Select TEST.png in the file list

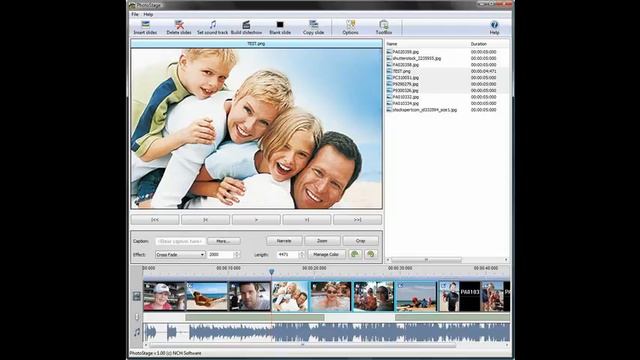click(402, 71)
